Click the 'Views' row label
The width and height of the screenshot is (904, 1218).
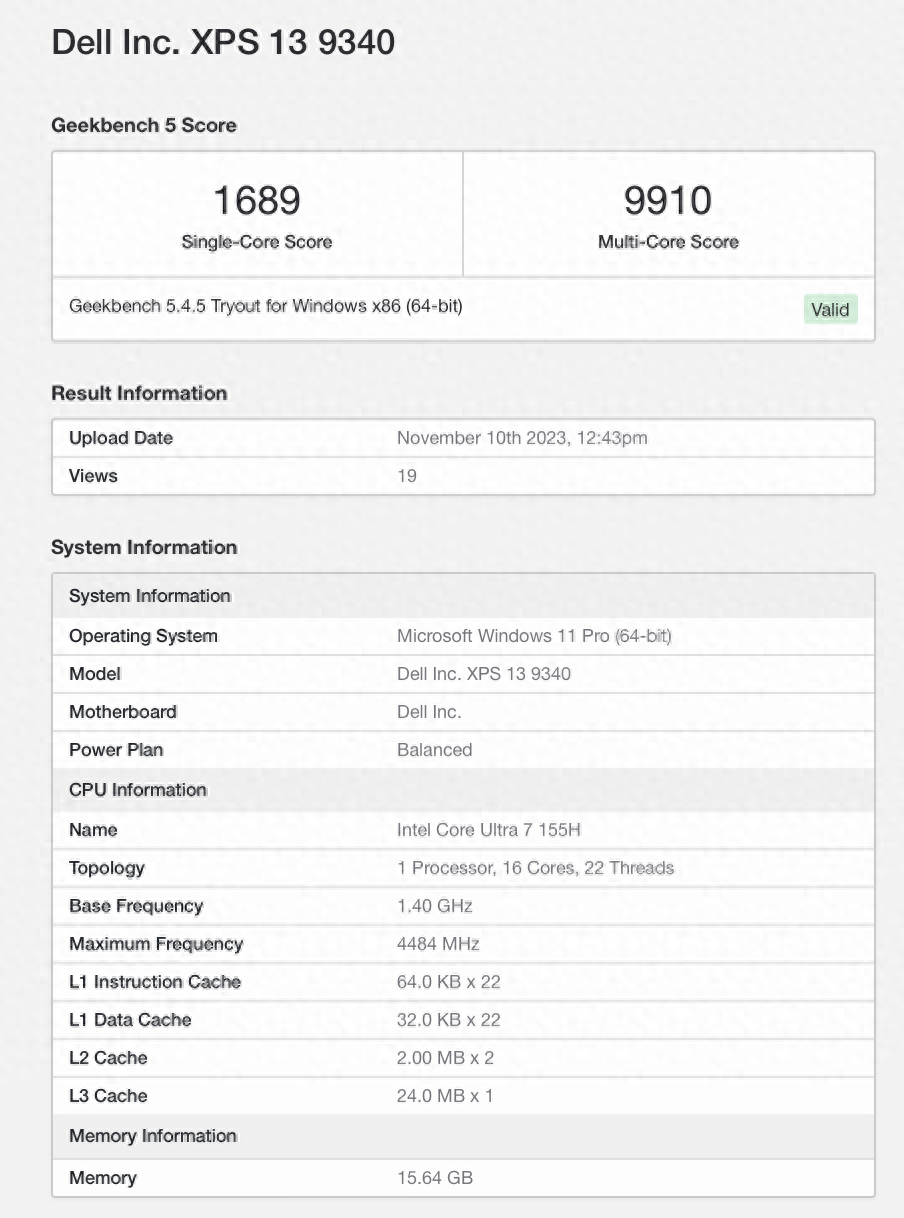click(93, 476)
